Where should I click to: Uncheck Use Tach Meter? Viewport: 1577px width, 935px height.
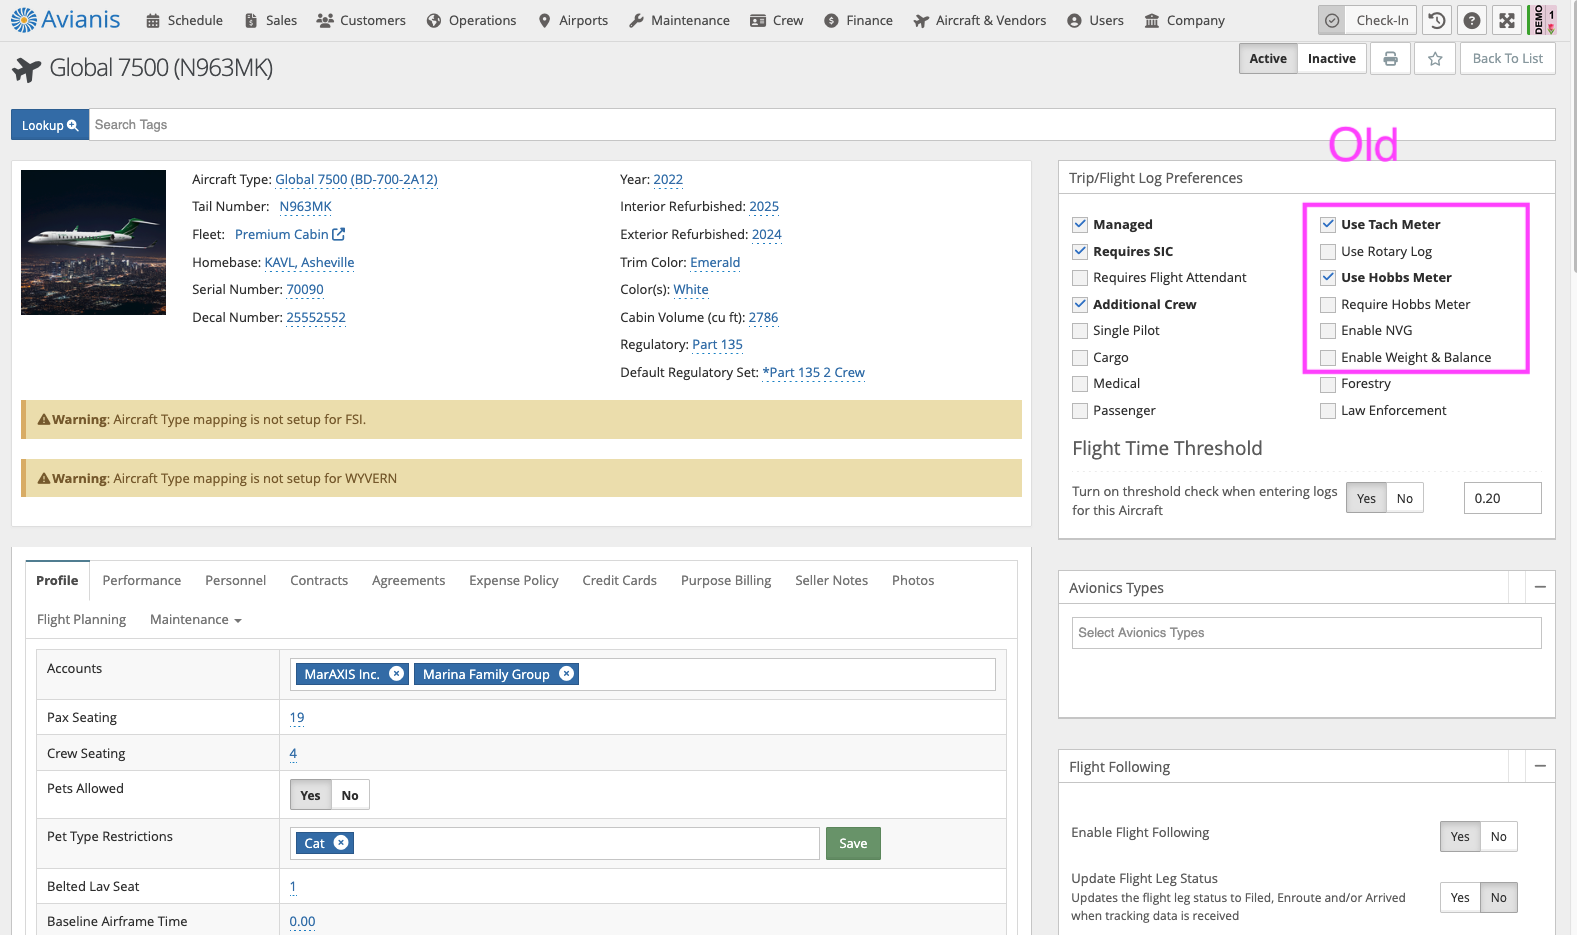[1328, 225]
